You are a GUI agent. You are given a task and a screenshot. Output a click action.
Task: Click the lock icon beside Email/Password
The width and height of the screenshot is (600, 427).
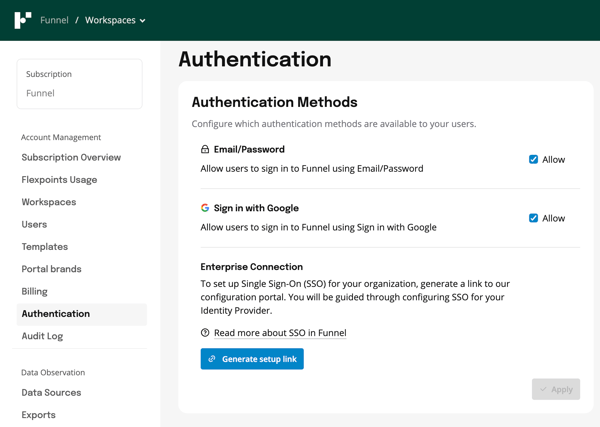[x=205, y=149]
